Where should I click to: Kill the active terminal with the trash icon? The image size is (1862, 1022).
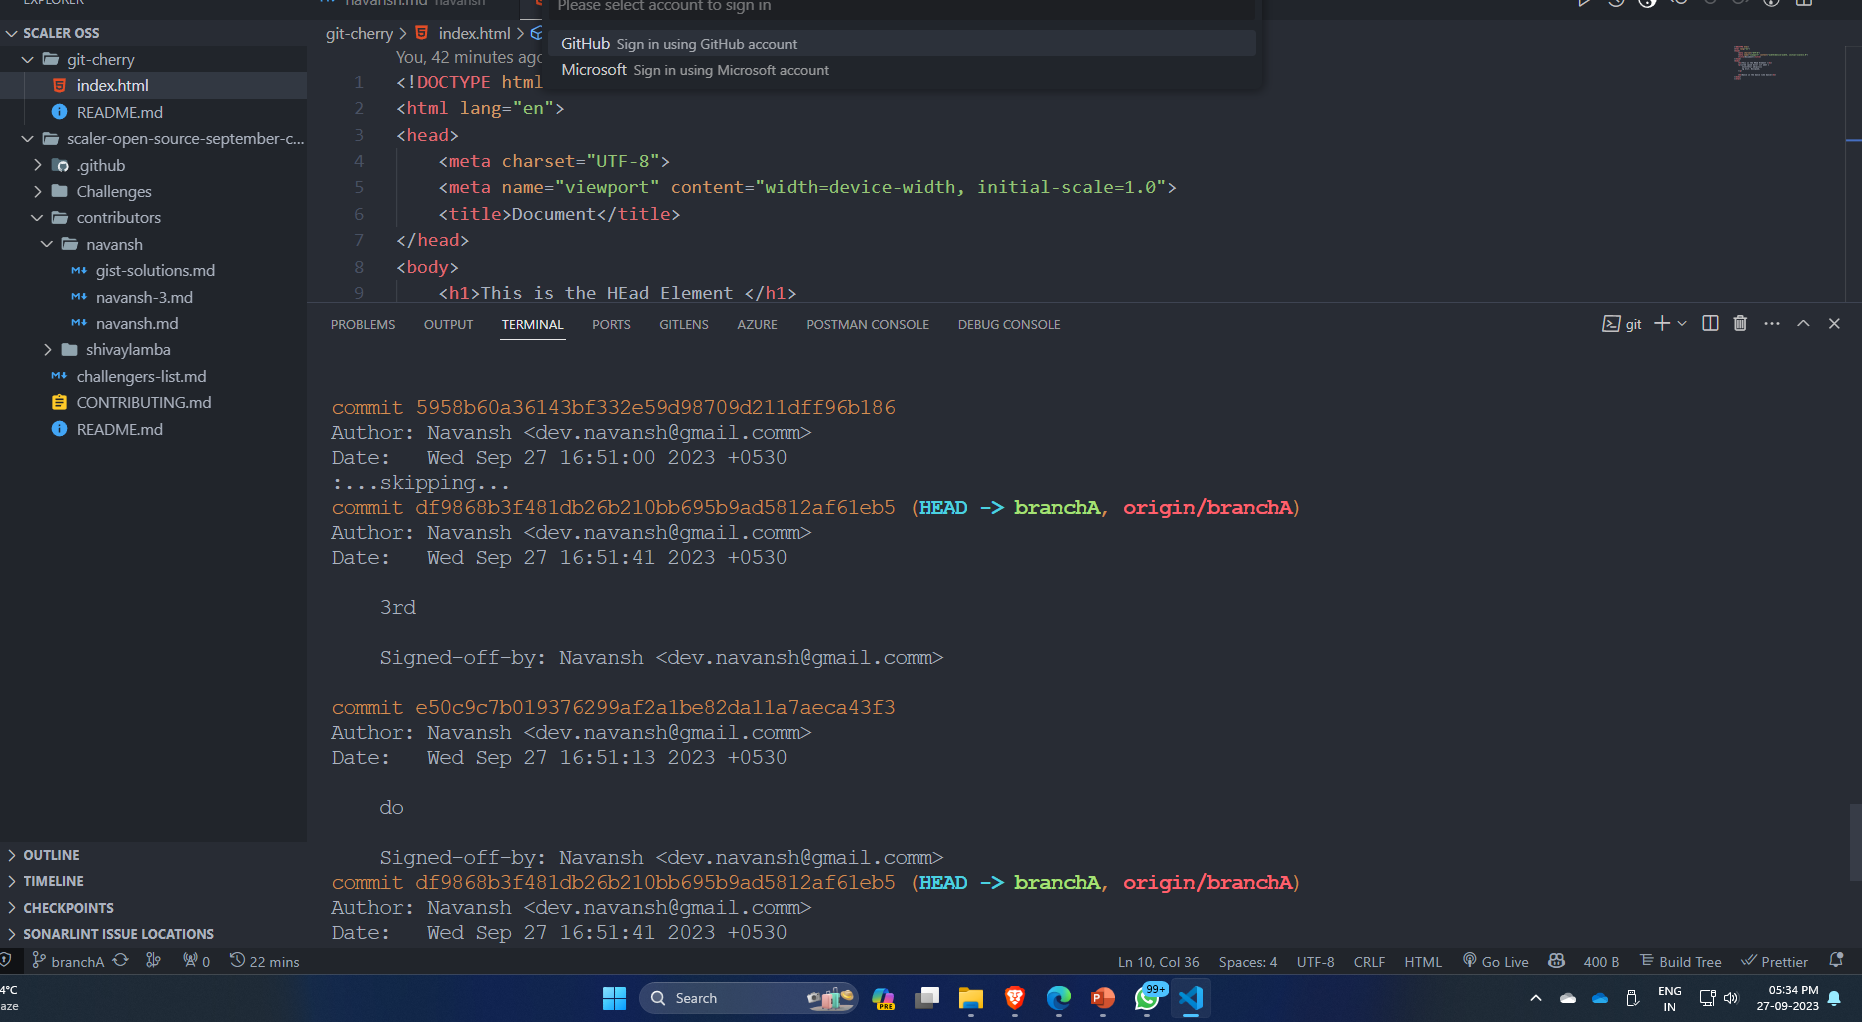[x=1740, y=323]
